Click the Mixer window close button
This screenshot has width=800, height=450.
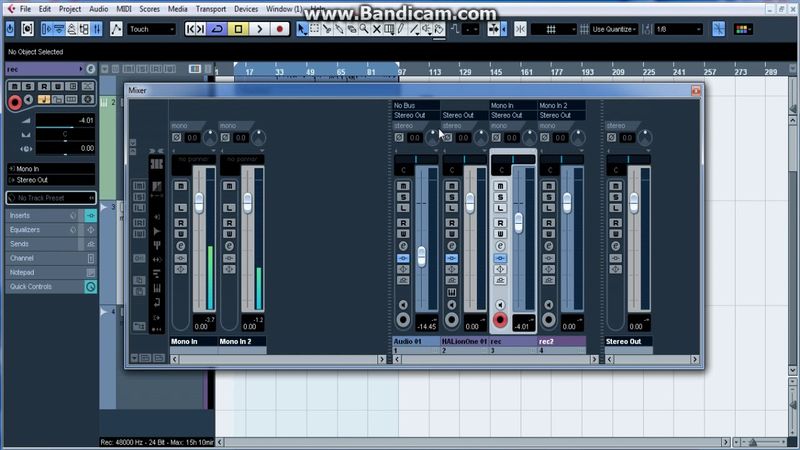[696, 90]
